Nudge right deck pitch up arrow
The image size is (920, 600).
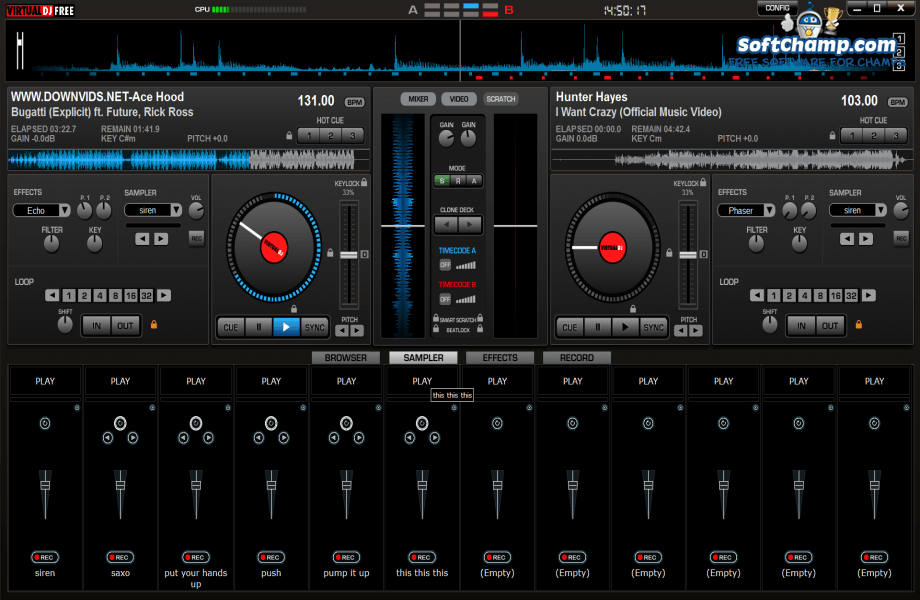[696, 331]
